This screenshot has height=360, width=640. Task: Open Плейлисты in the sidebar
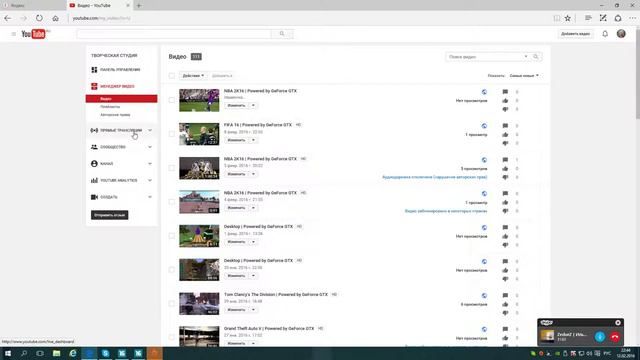point(110,107)
